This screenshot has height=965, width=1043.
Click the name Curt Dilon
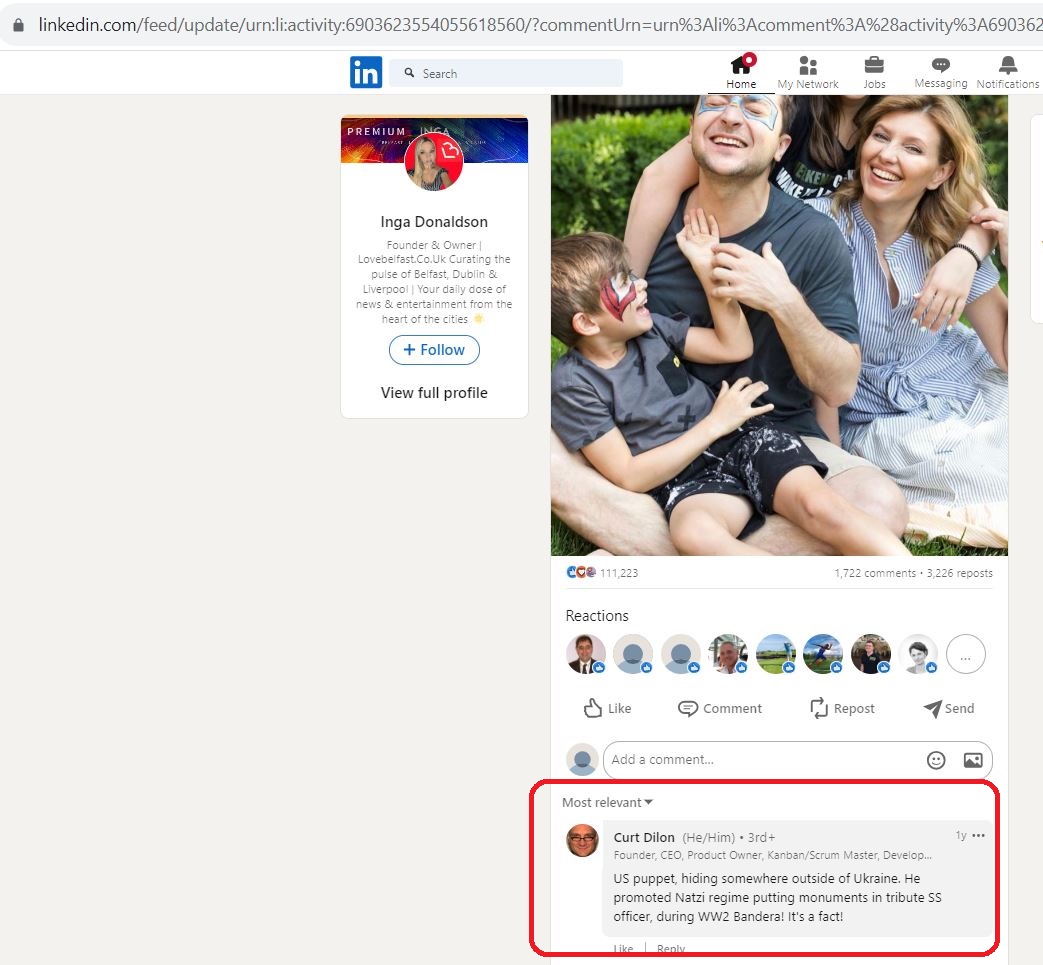[644, 837]
